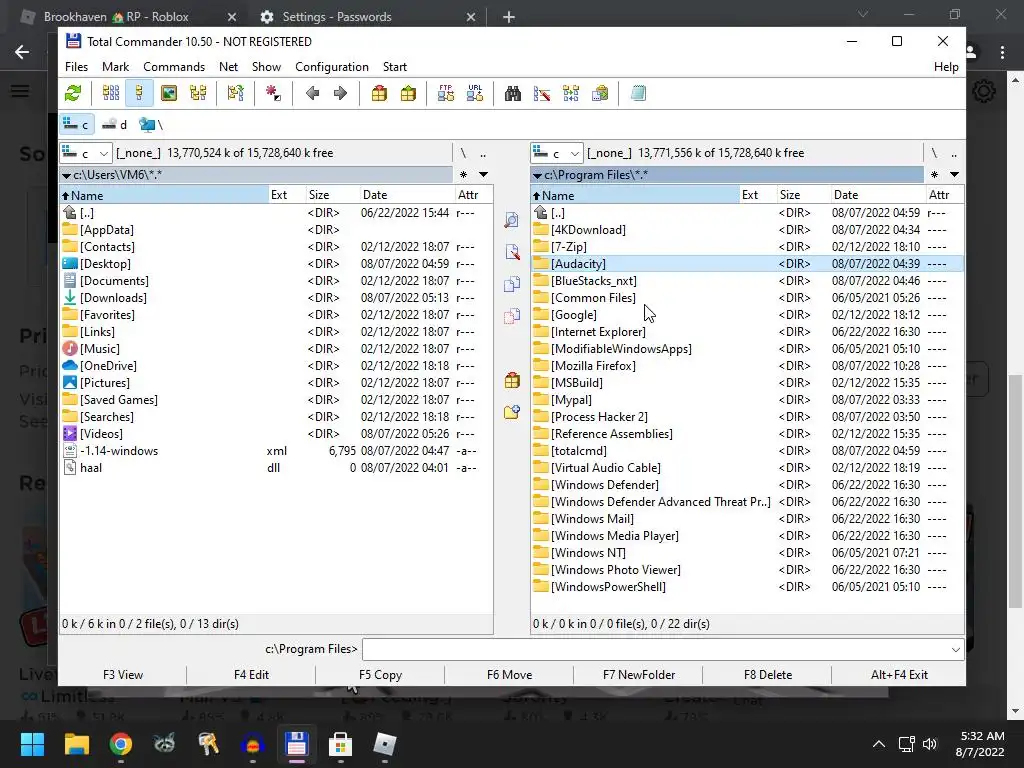This screenshot has height=768, width=1024.
Task: Select the [Downloads] folder in left panel
Action: pyautogui.click(x=276, y=298)
